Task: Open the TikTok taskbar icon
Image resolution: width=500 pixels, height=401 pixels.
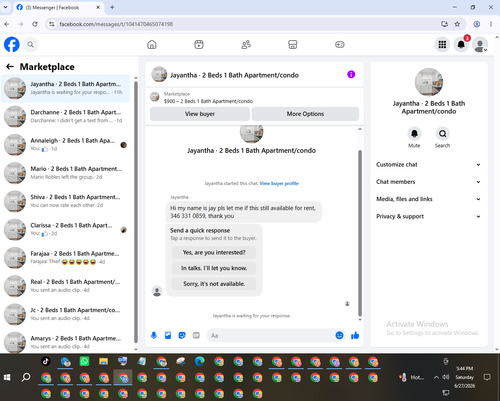Action: [x=46, y=361]
